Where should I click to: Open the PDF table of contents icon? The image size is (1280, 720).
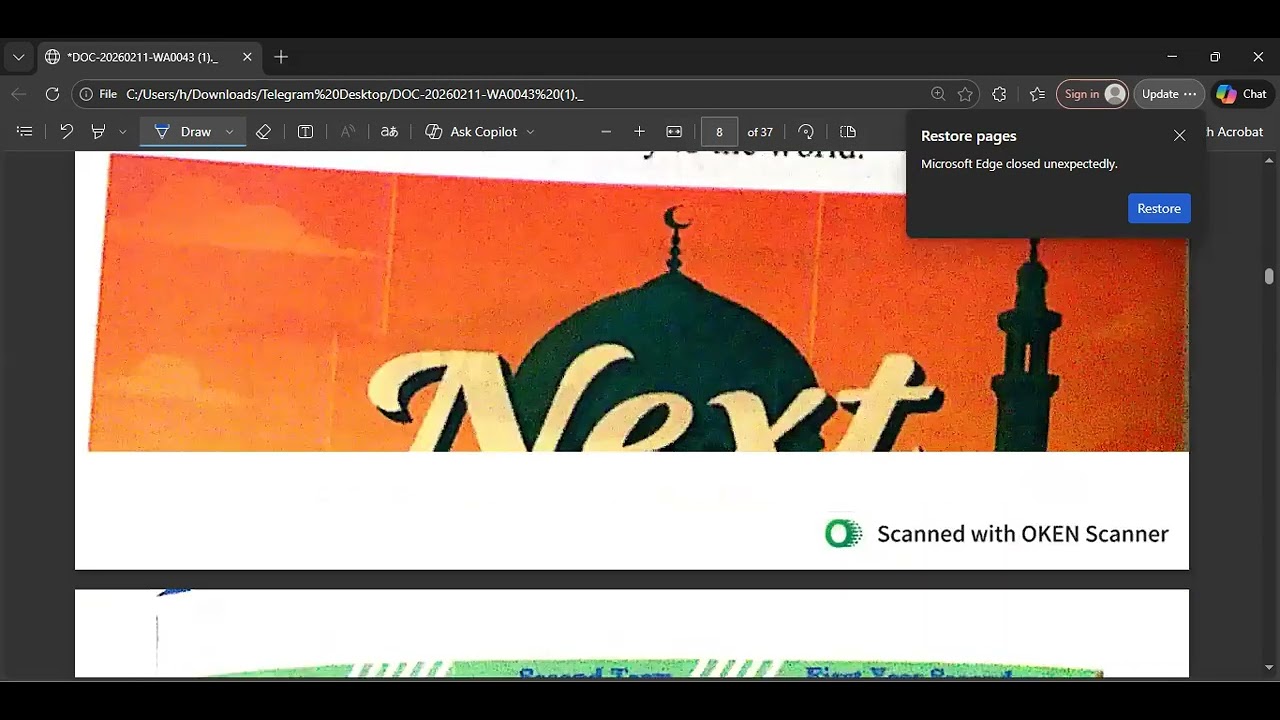tap(25, 132)
